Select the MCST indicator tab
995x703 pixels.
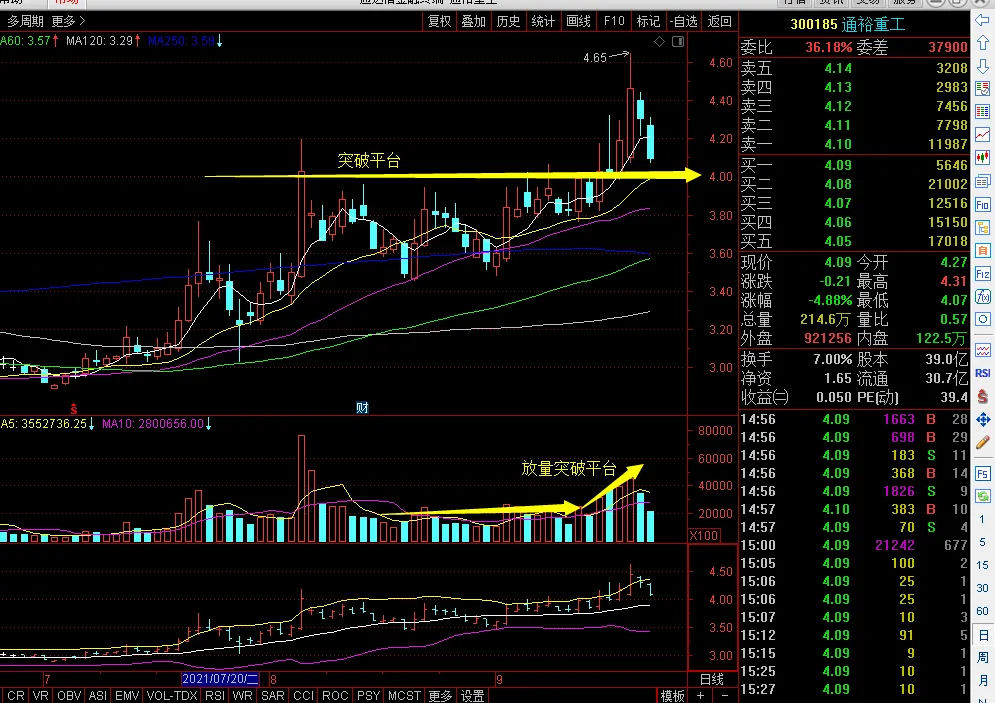tap(404, 696)
